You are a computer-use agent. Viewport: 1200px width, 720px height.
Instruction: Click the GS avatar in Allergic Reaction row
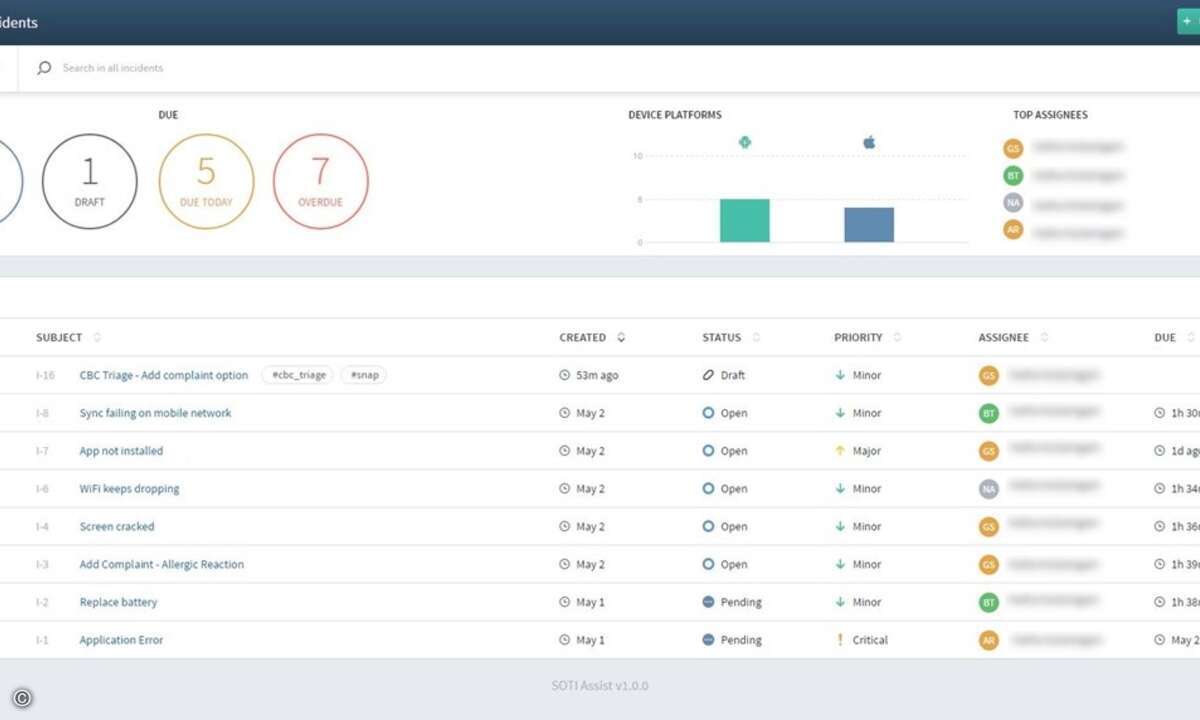tap(989, 565)
